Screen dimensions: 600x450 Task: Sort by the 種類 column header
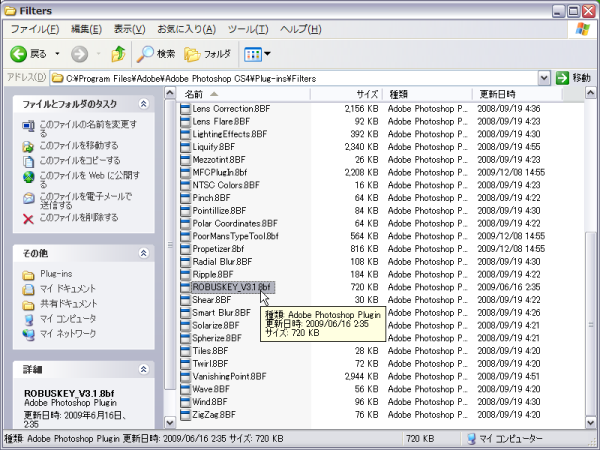click(428, 94)
